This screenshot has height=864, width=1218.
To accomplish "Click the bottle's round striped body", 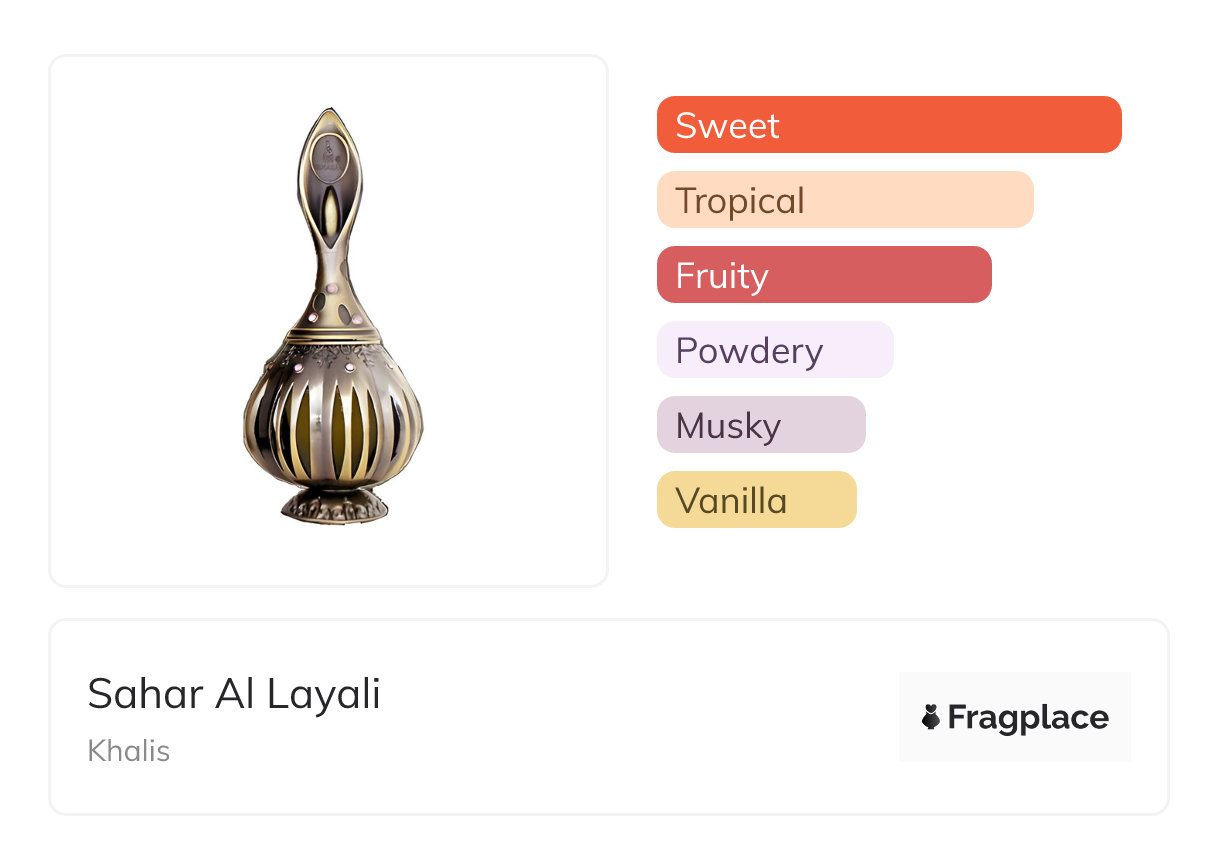I will point(331,425).
